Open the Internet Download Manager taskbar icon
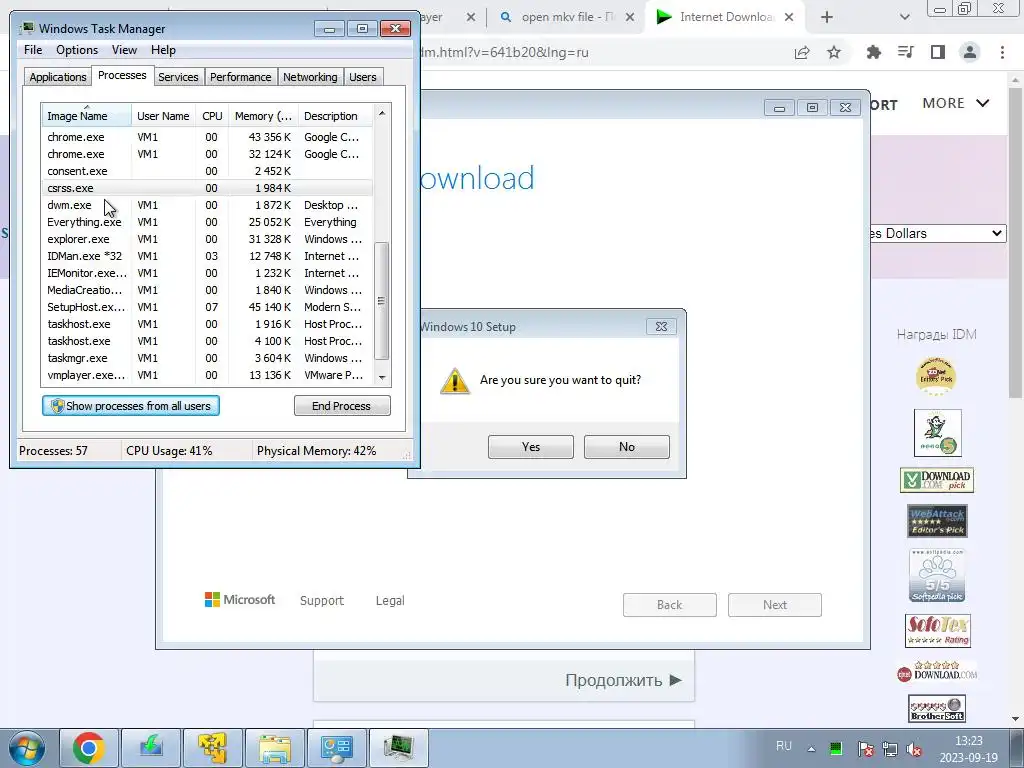 pos(151,748)
